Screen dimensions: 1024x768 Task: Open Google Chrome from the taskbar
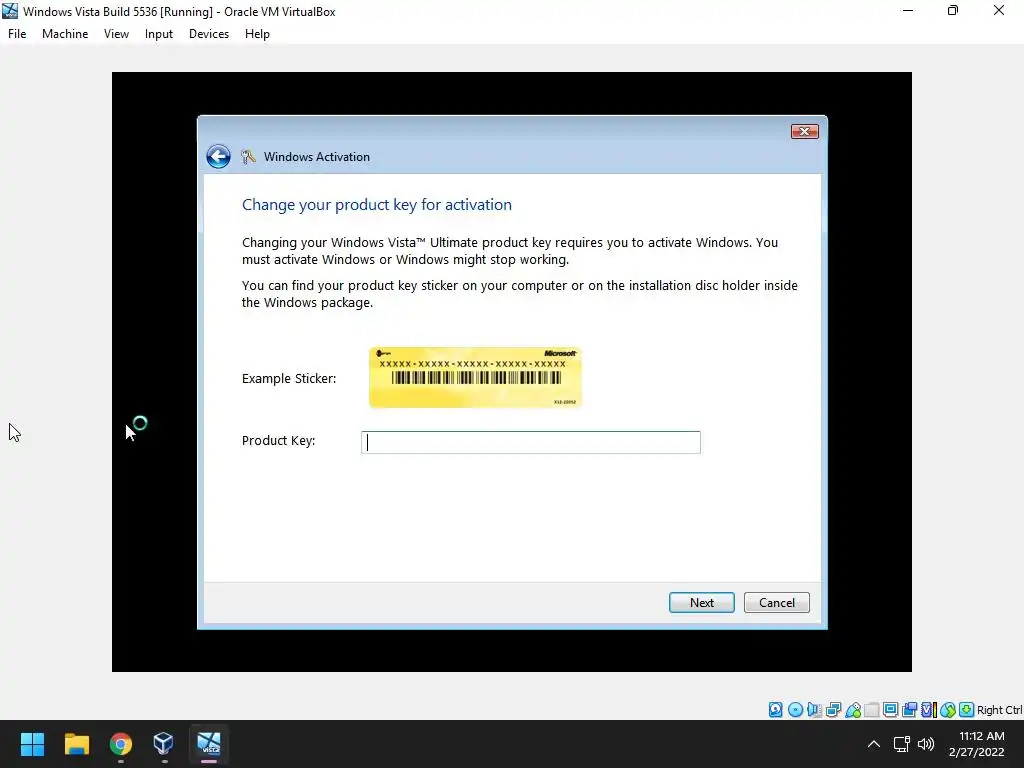120,744
